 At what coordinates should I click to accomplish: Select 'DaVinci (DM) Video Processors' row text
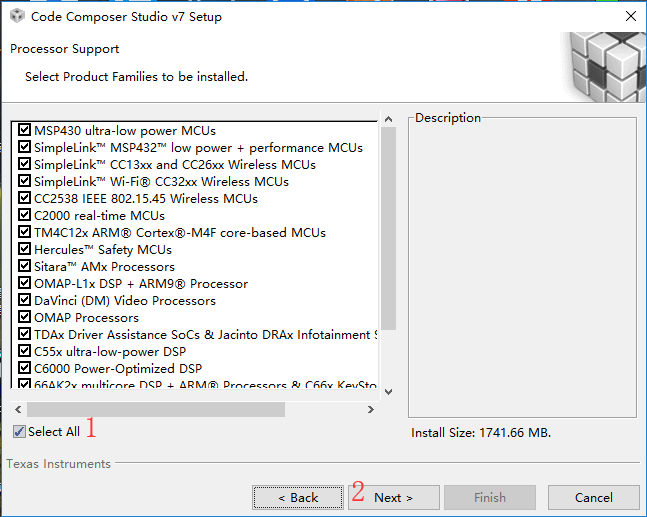[x=125, y=300]
